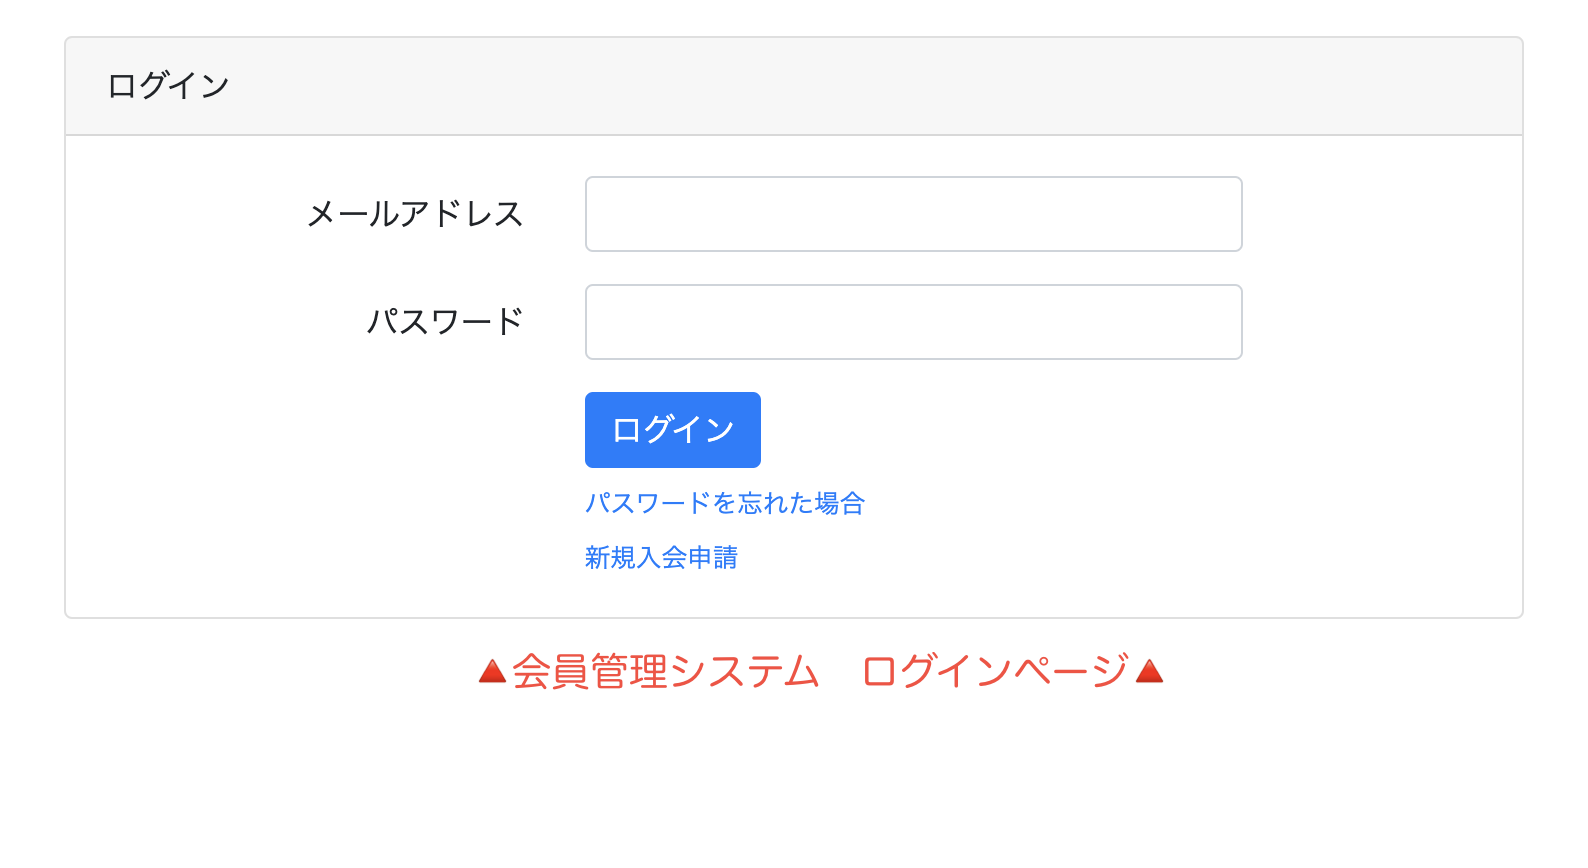
Task: Click the パスワード field label
Action: coord(445,322)
